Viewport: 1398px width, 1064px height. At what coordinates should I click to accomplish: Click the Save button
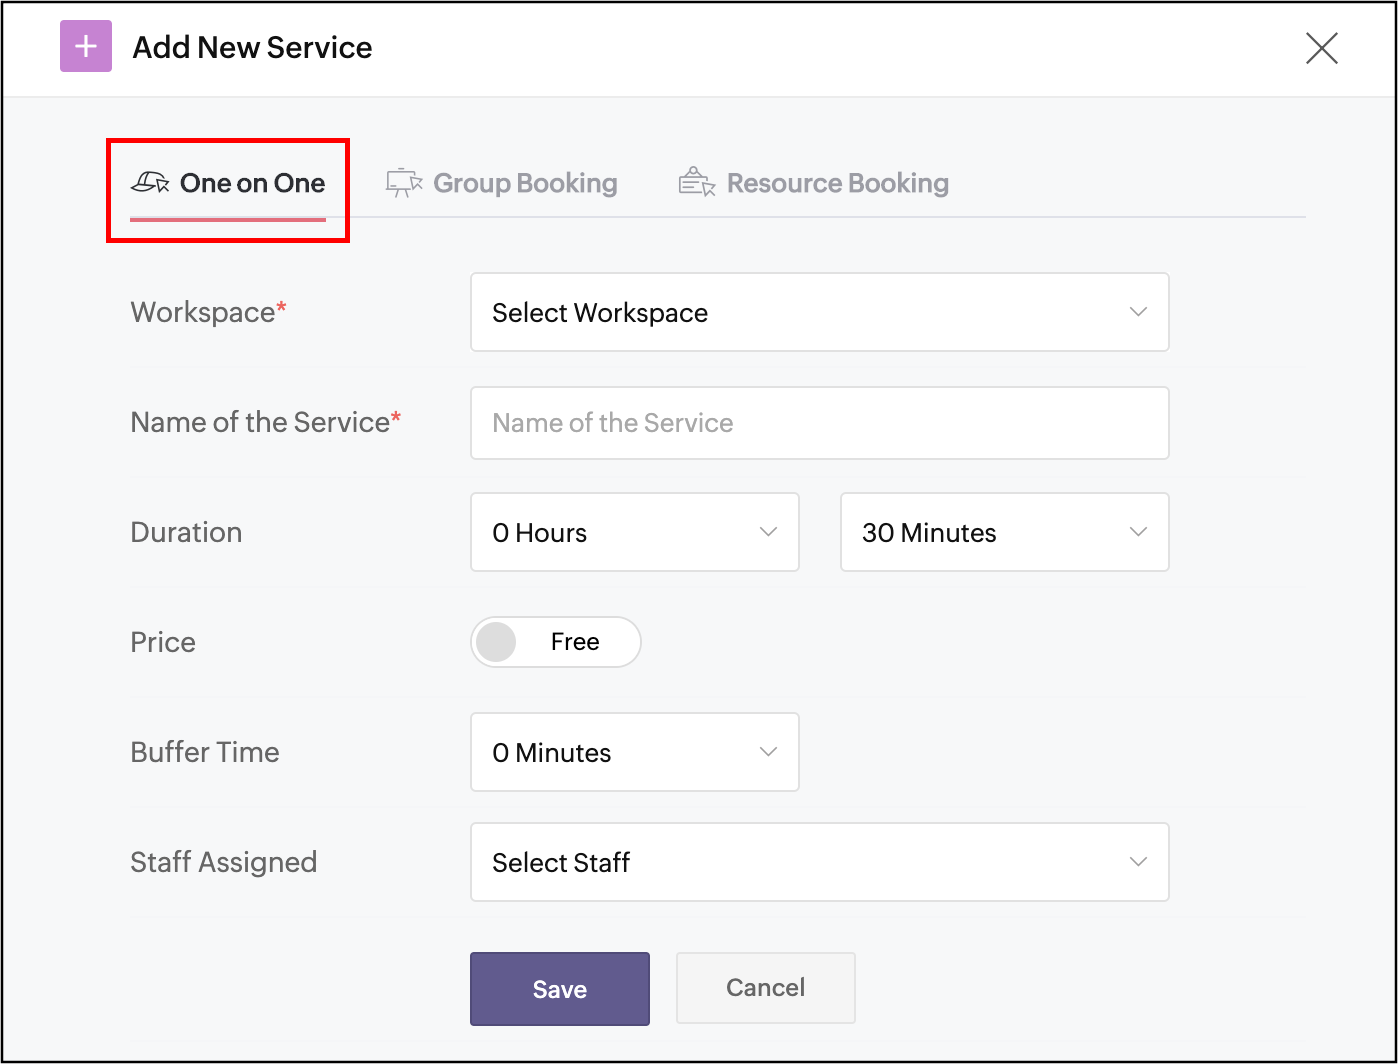(559, 989)
